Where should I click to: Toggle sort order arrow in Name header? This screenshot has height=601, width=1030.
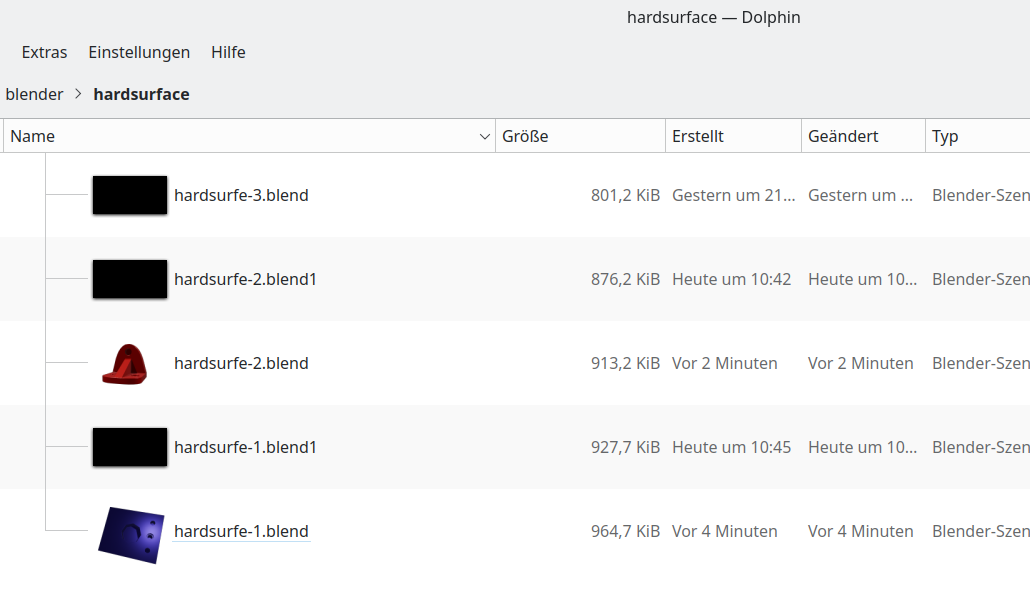[x=485, y=136]
